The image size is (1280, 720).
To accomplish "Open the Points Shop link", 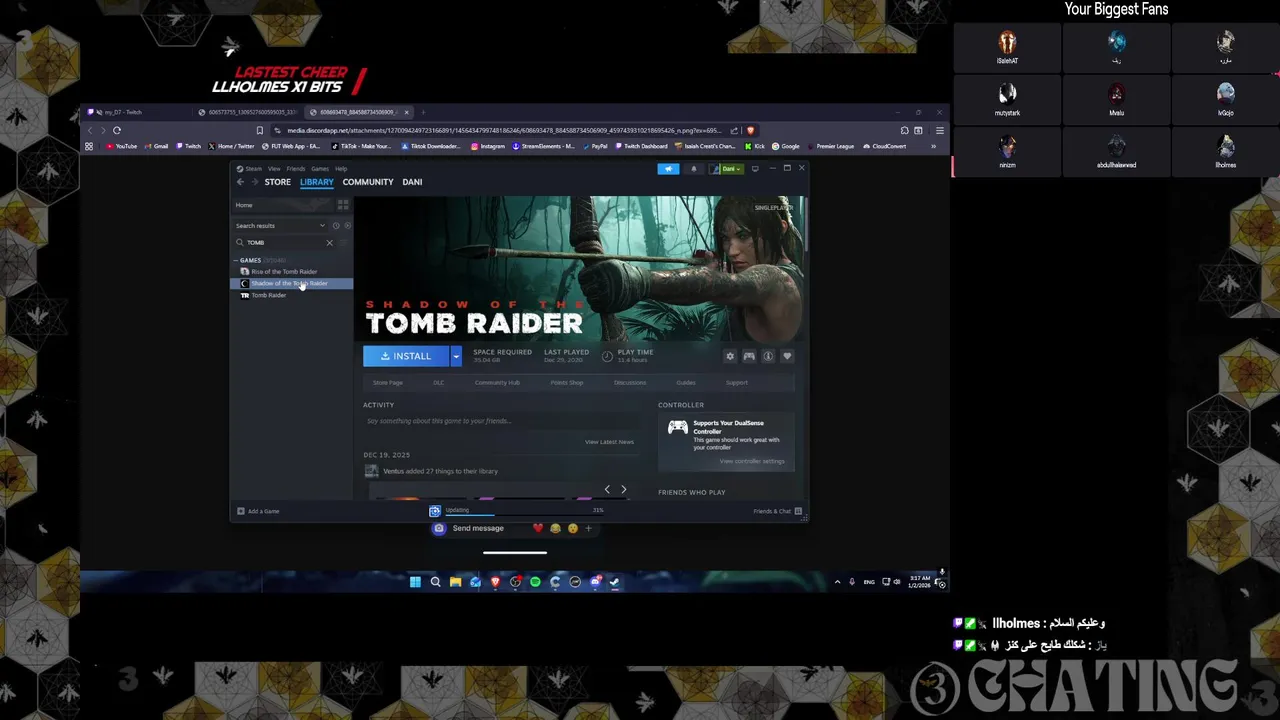I will click(x=567, y=383).
